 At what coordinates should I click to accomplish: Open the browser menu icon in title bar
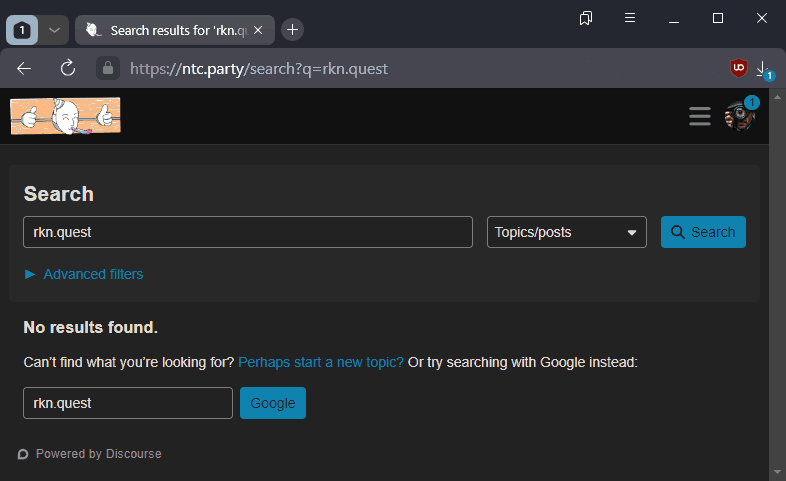pos(630,18)
